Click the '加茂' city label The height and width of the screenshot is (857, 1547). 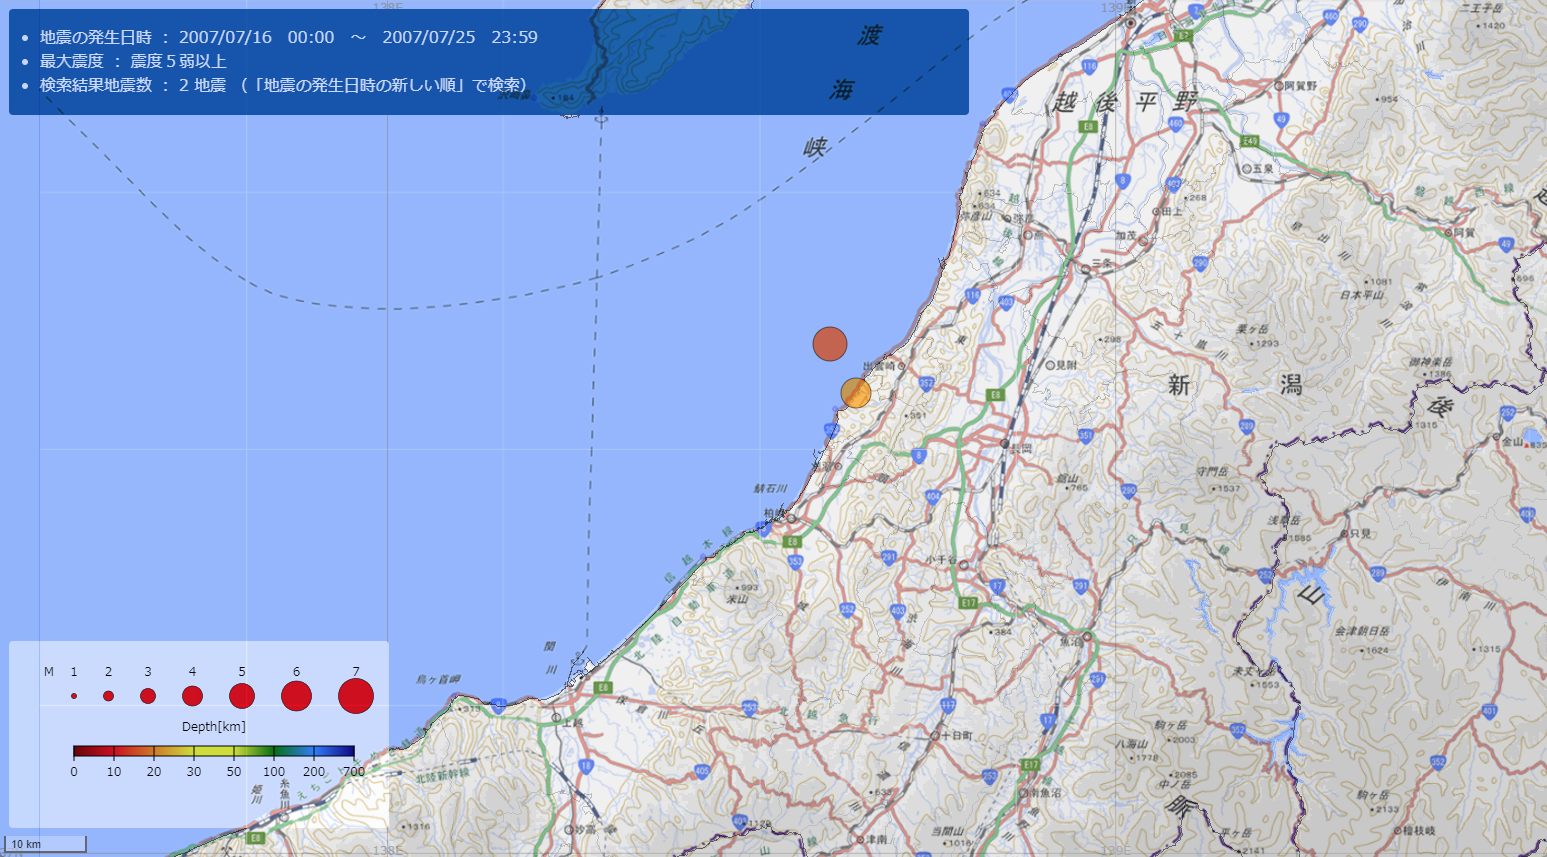1126,236
